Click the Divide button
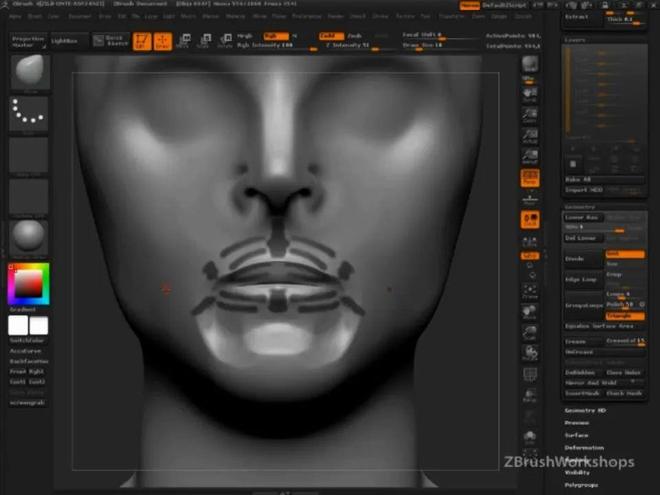 pyautogui.click(x=583, y=259)
